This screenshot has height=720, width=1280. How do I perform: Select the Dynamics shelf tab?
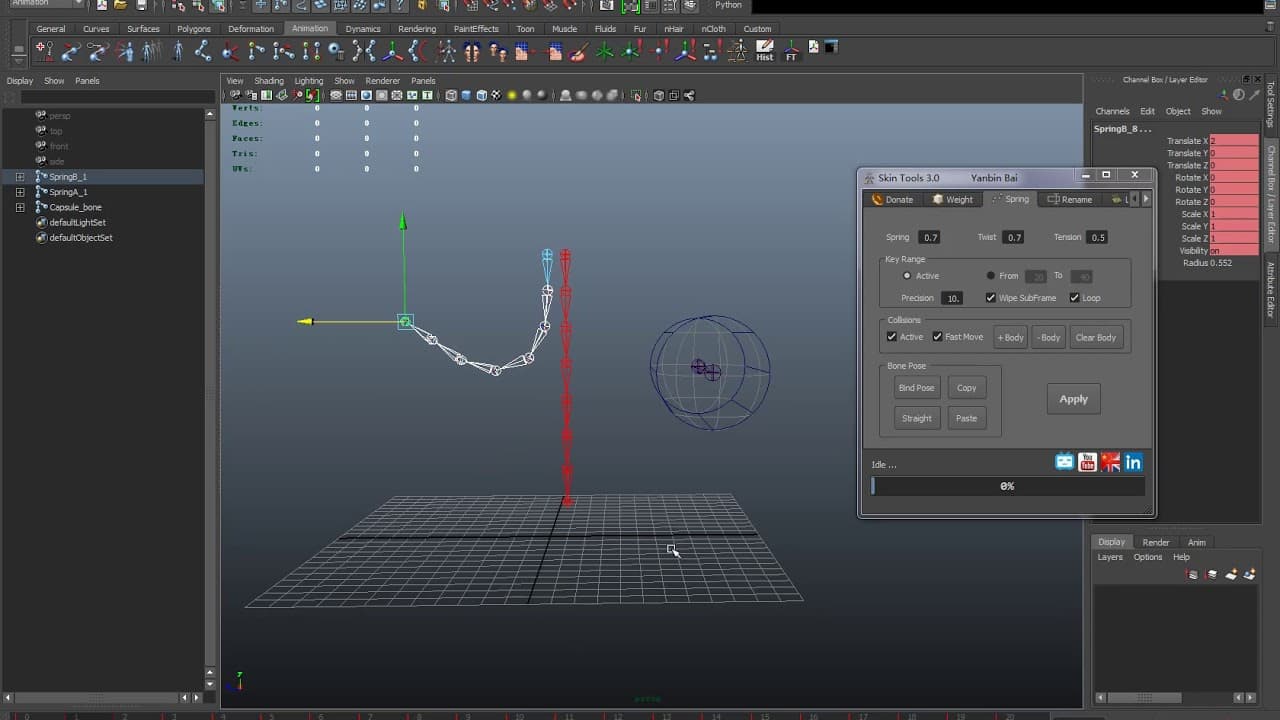(363, 29)
